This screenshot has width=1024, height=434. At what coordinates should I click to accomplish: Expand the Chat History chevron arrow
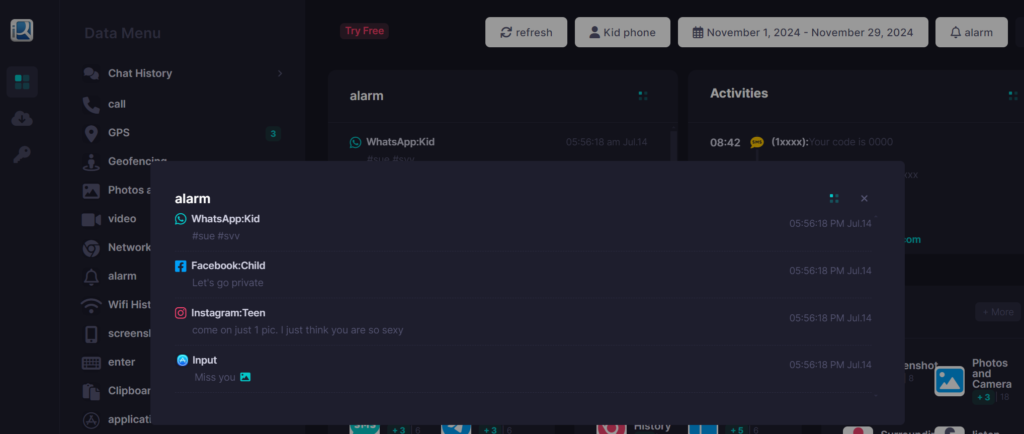click(280, 73)
